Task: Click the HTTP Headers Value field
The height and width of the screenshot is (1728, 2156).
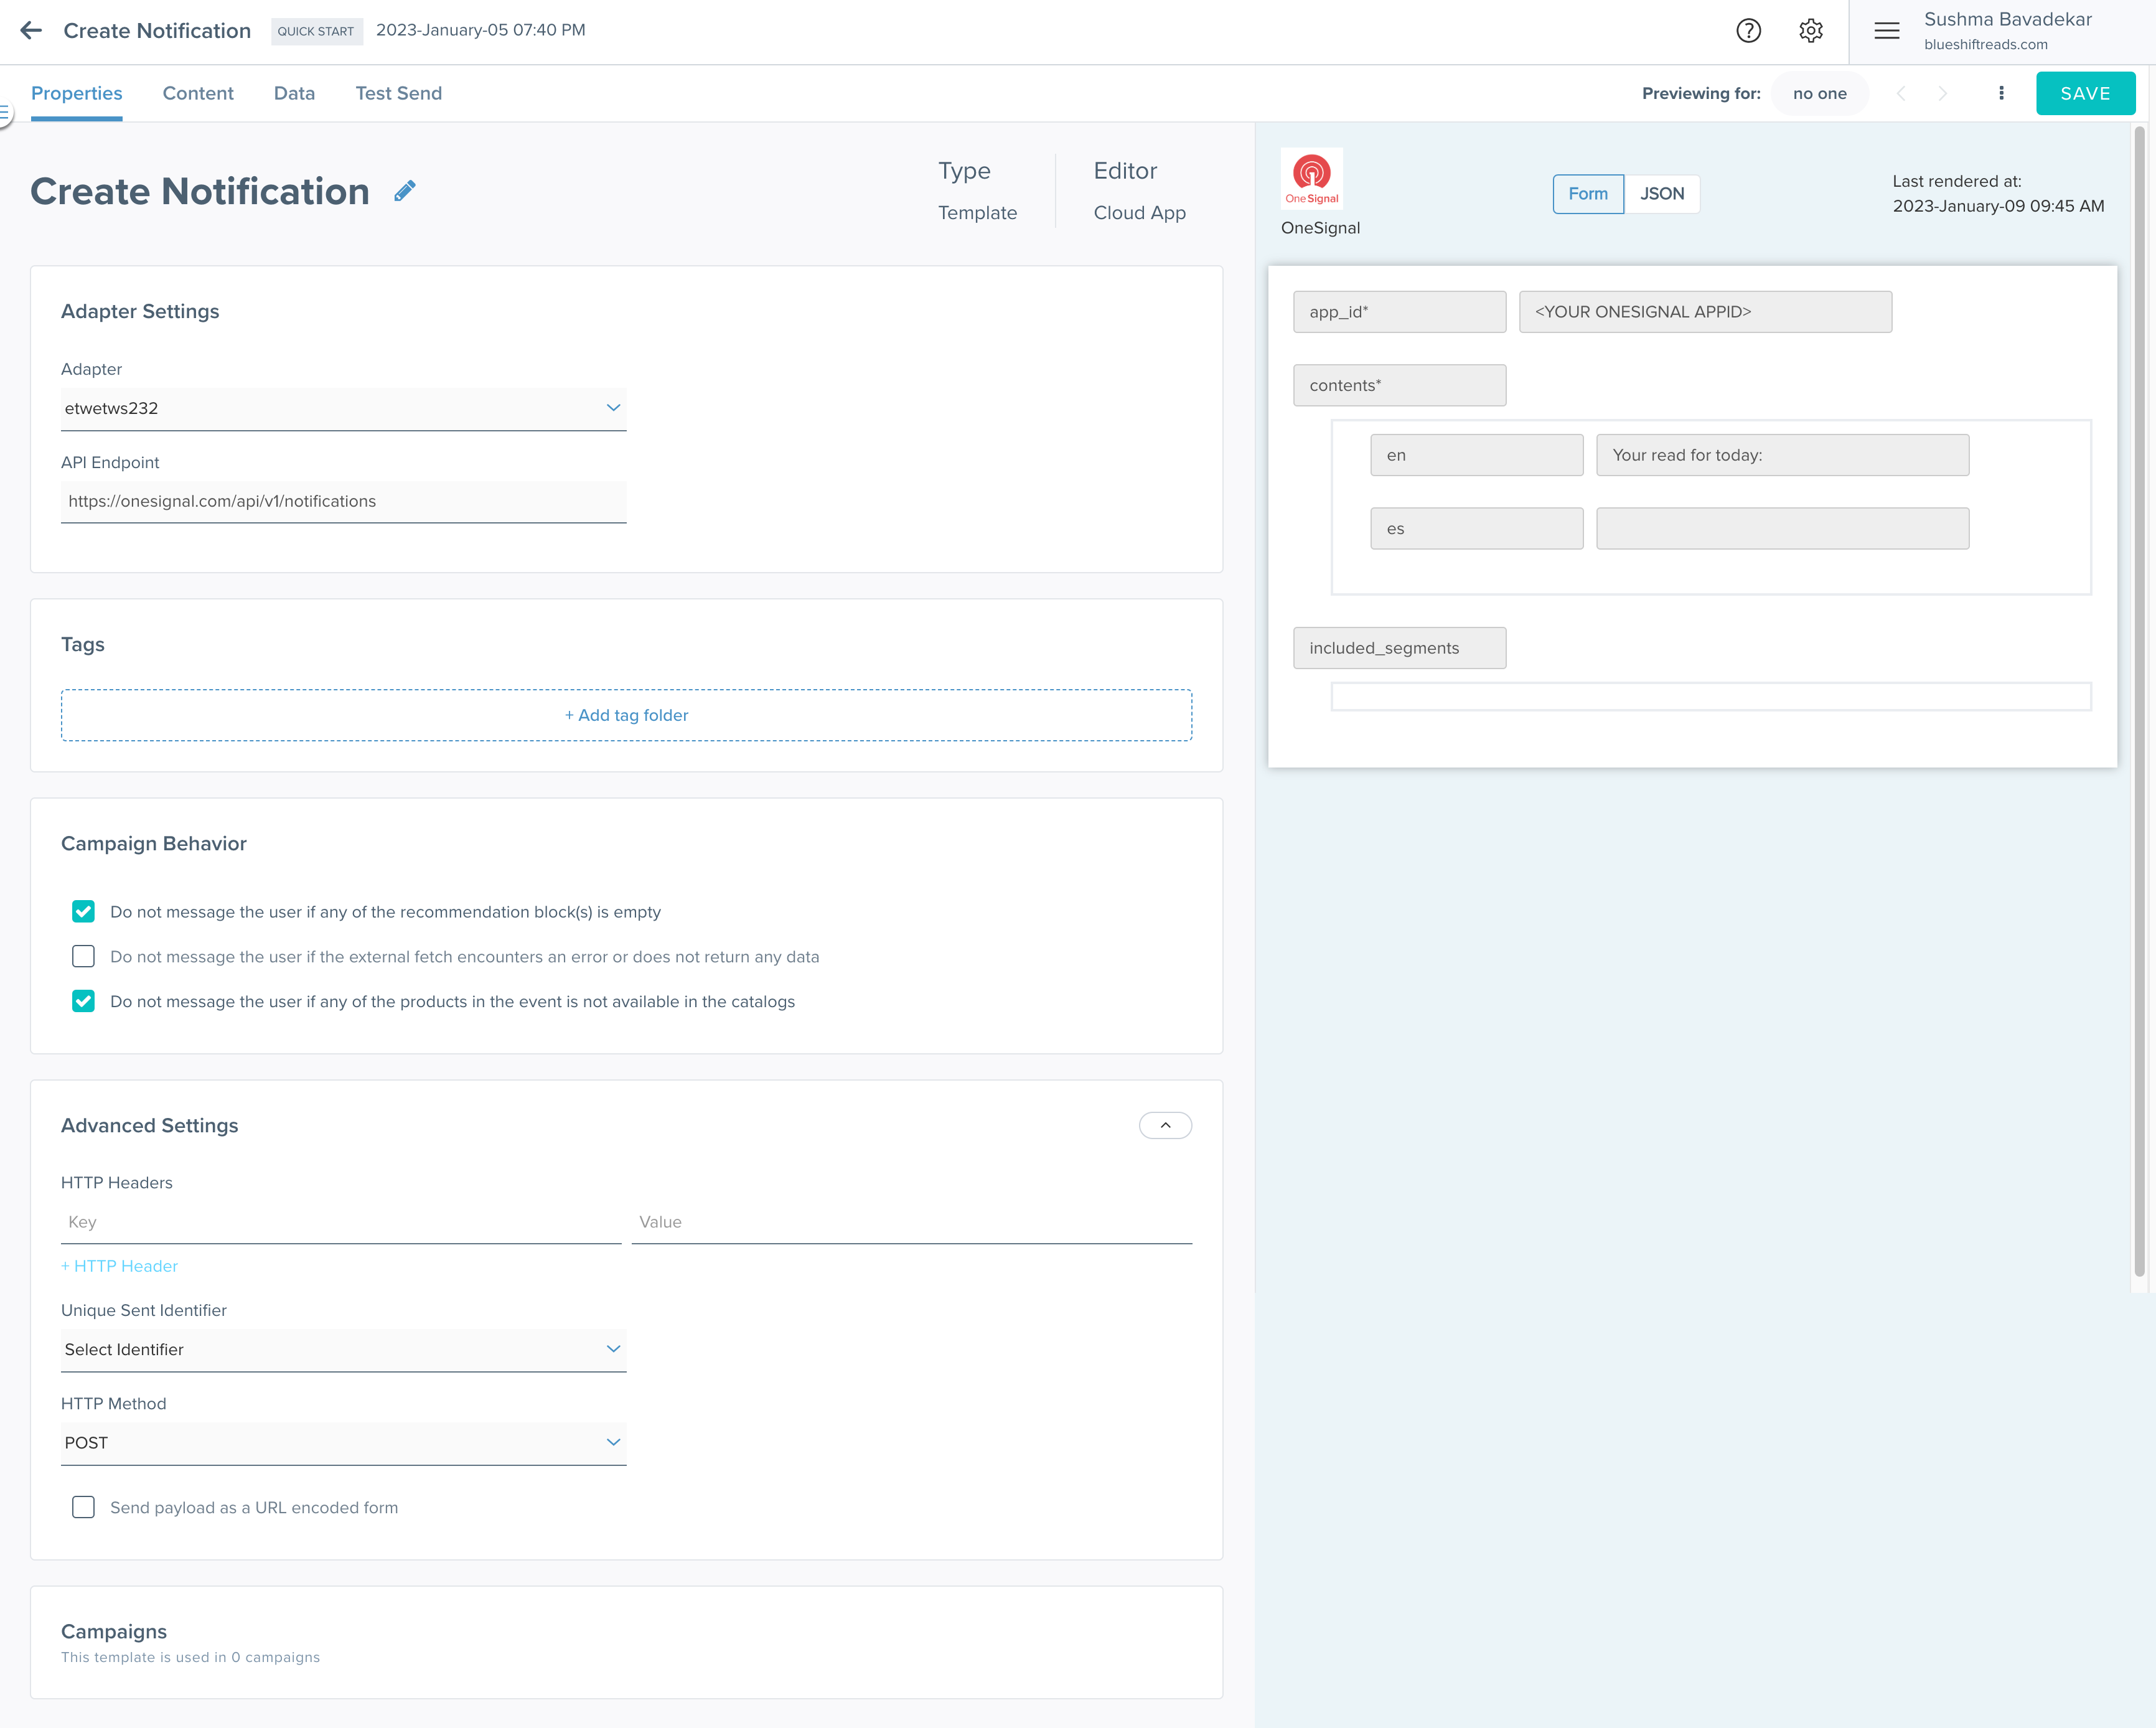Action: pos(912,1222)
